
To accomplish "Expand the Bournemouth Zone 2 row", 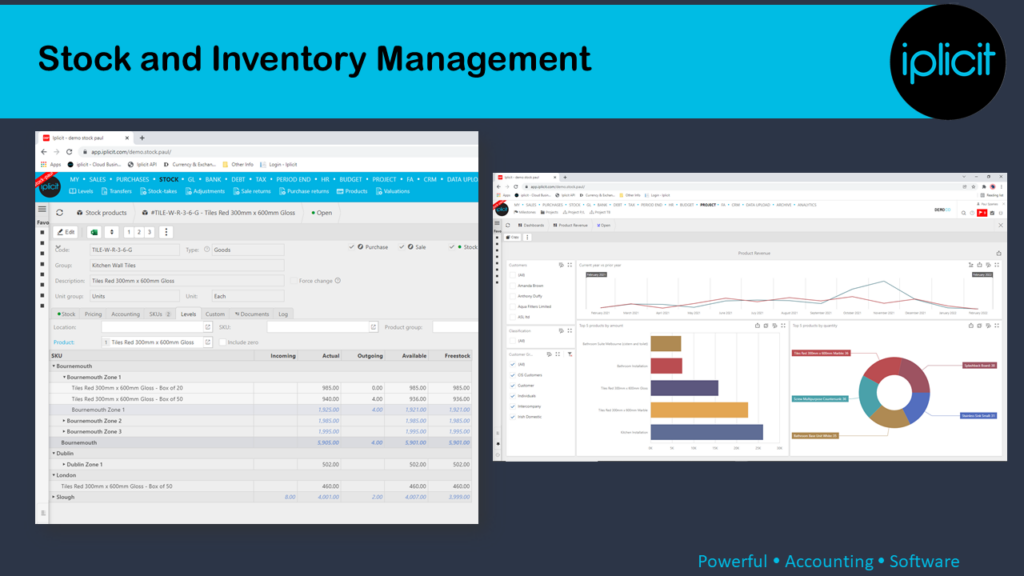I will (64, 421).
